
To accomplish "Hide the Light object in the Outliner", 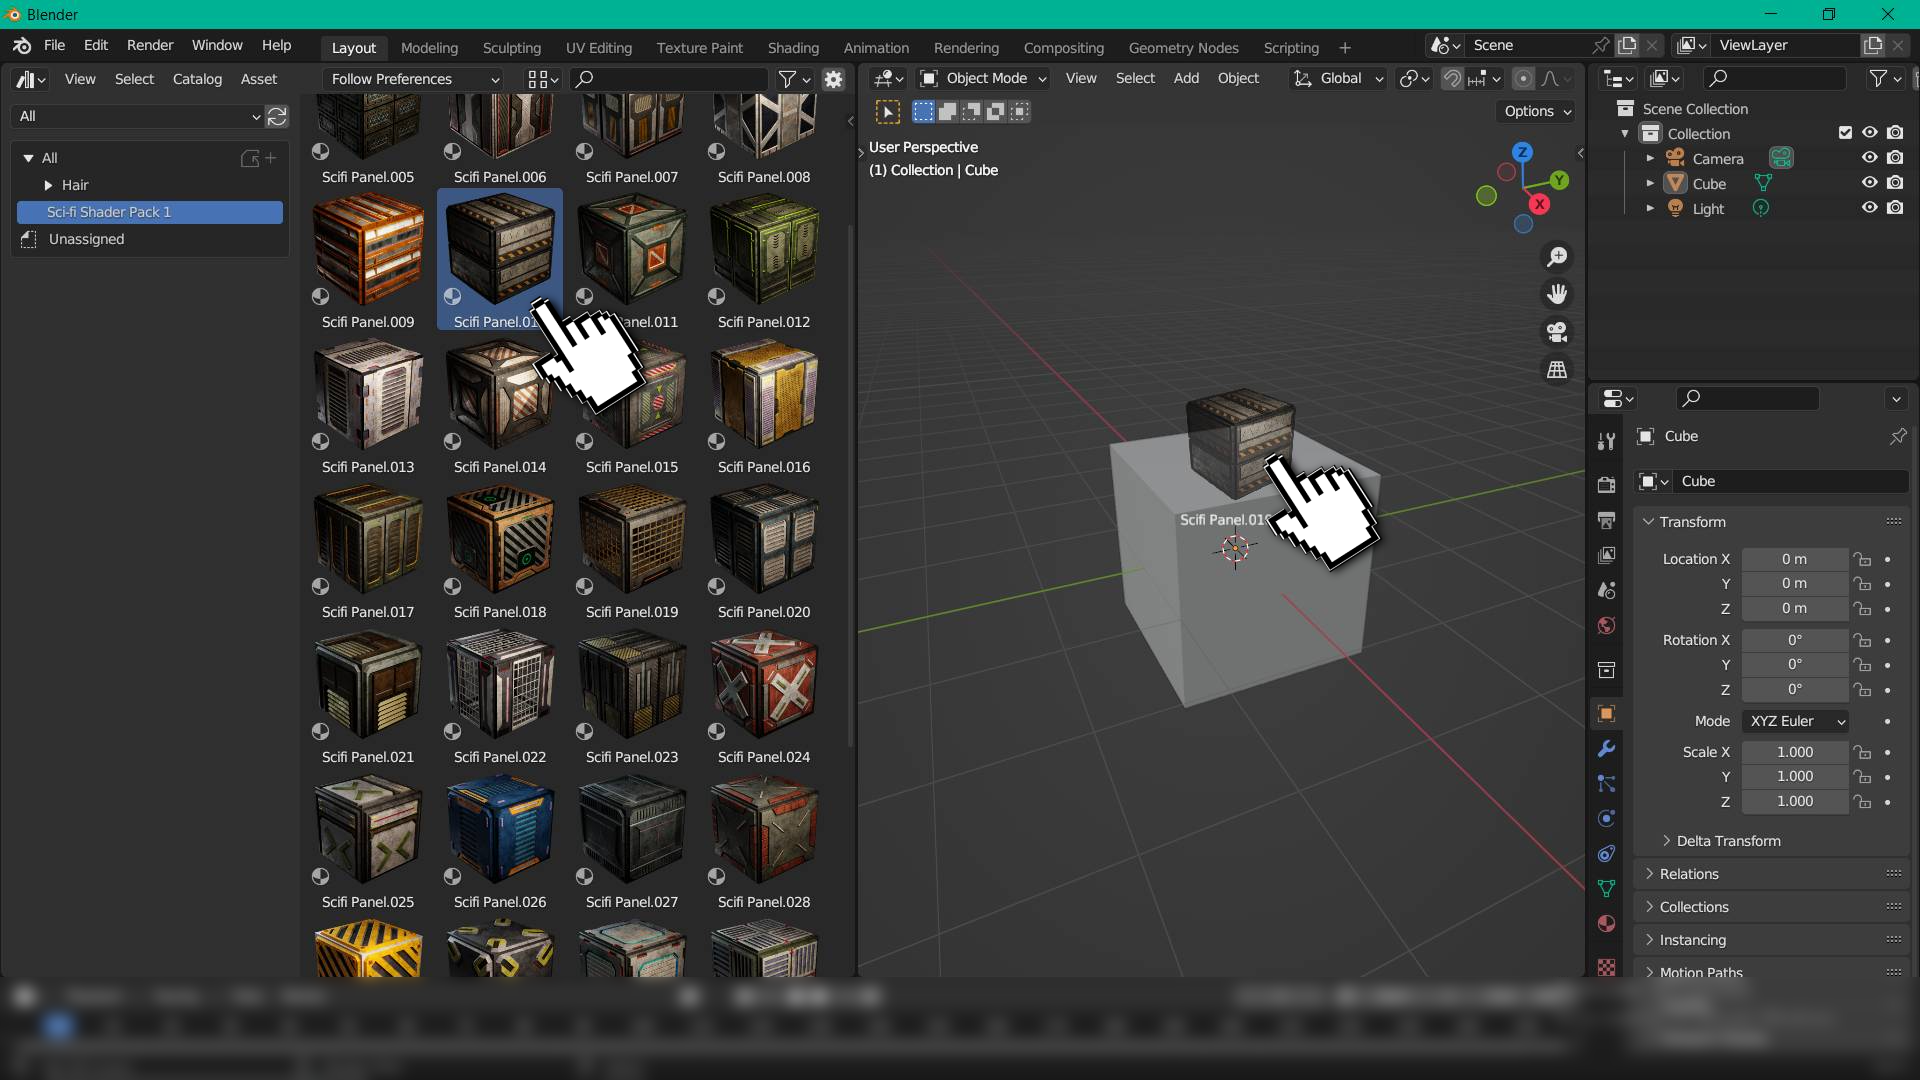I will (x=1868, y=208).
